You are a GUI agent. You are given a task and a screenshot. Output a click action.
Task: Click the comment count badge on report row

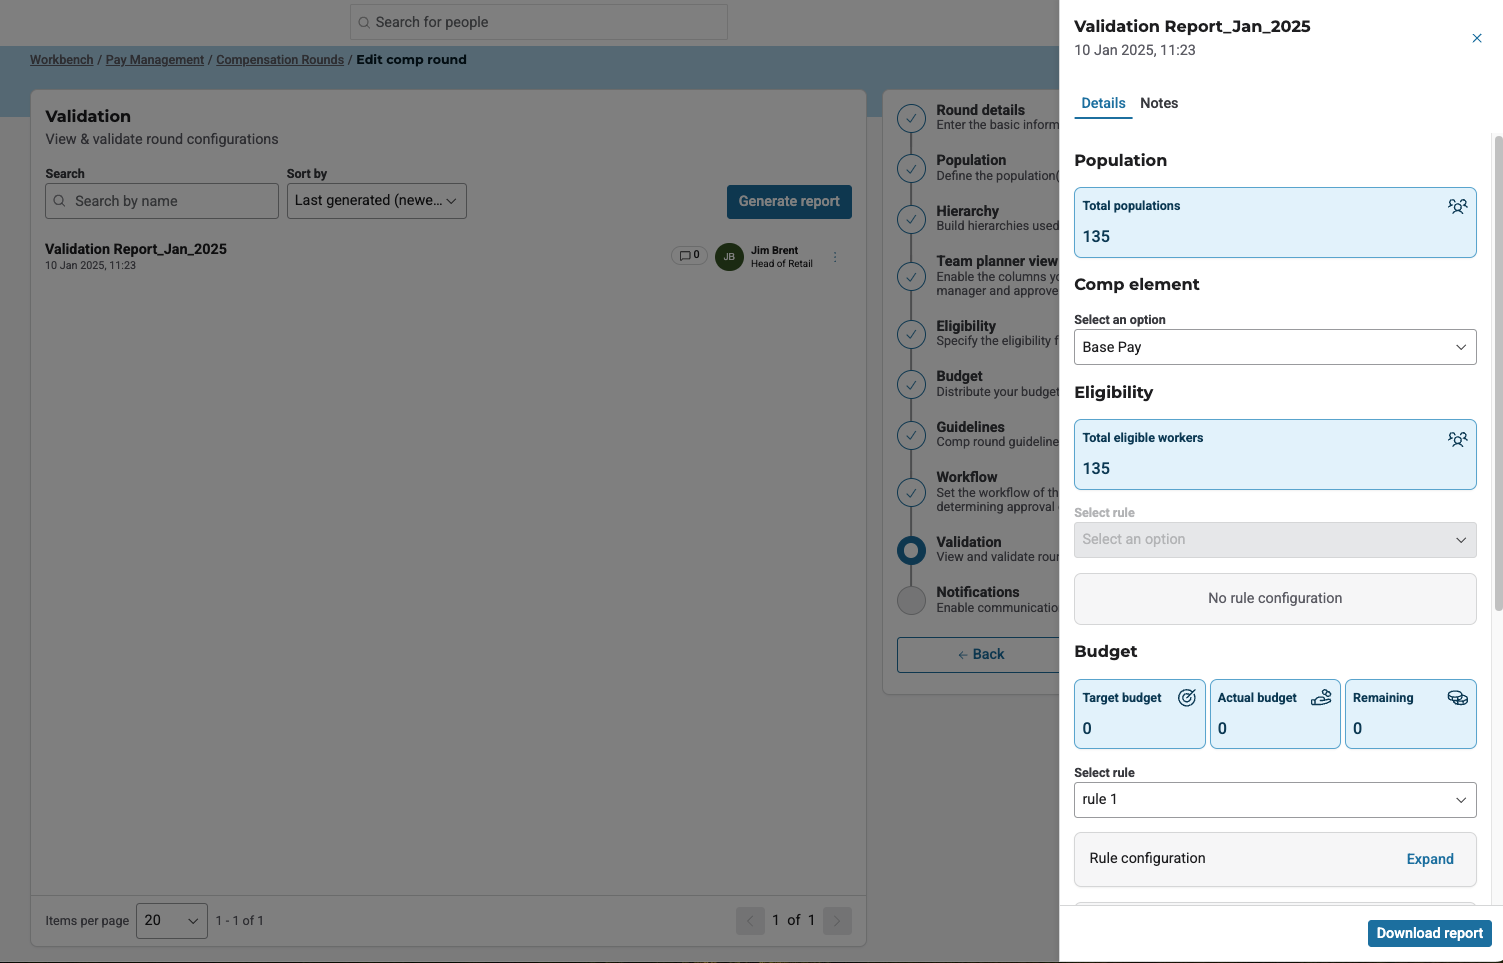[x=689, y=256]
